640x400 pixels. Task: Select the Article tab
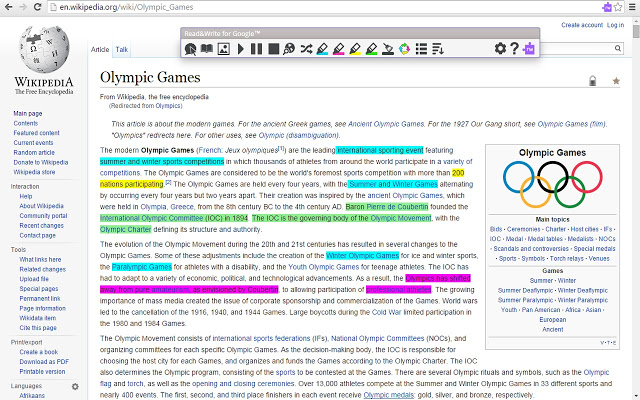point(100,49)
